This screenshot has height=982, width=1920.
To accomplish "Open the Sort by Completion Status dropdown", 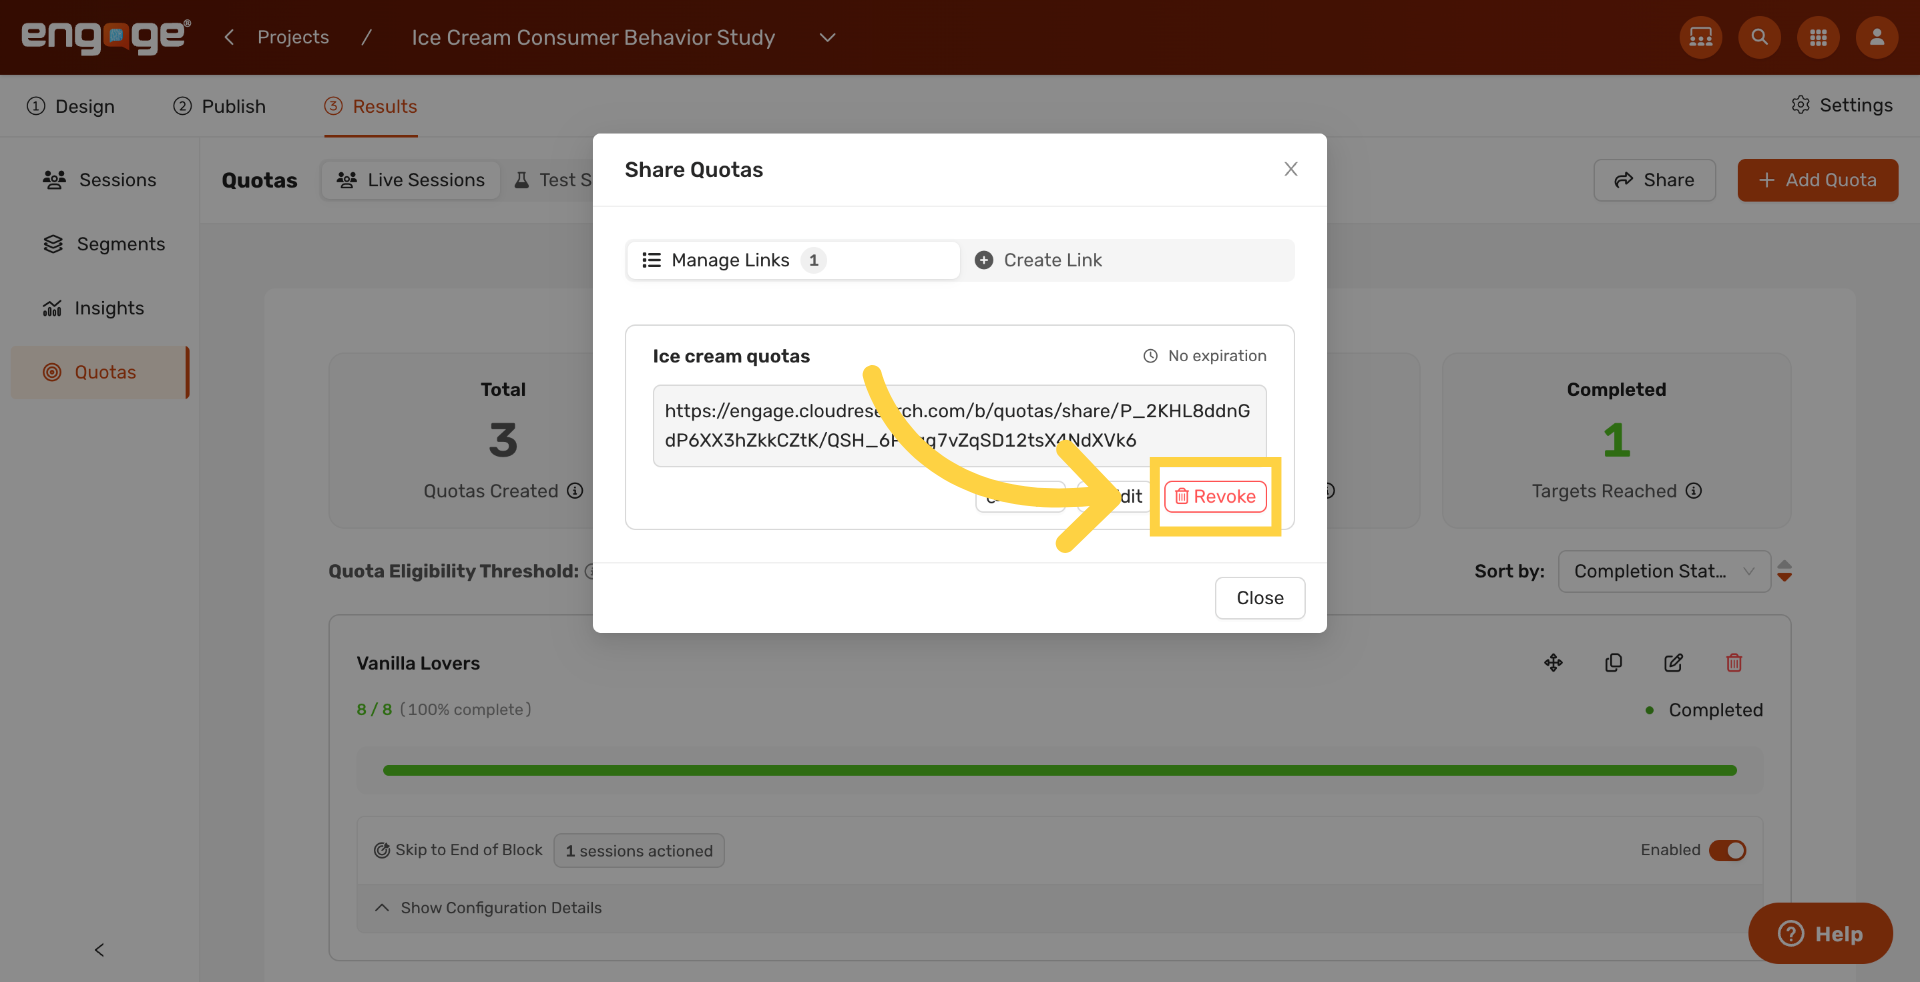I will coord(1664,571).
